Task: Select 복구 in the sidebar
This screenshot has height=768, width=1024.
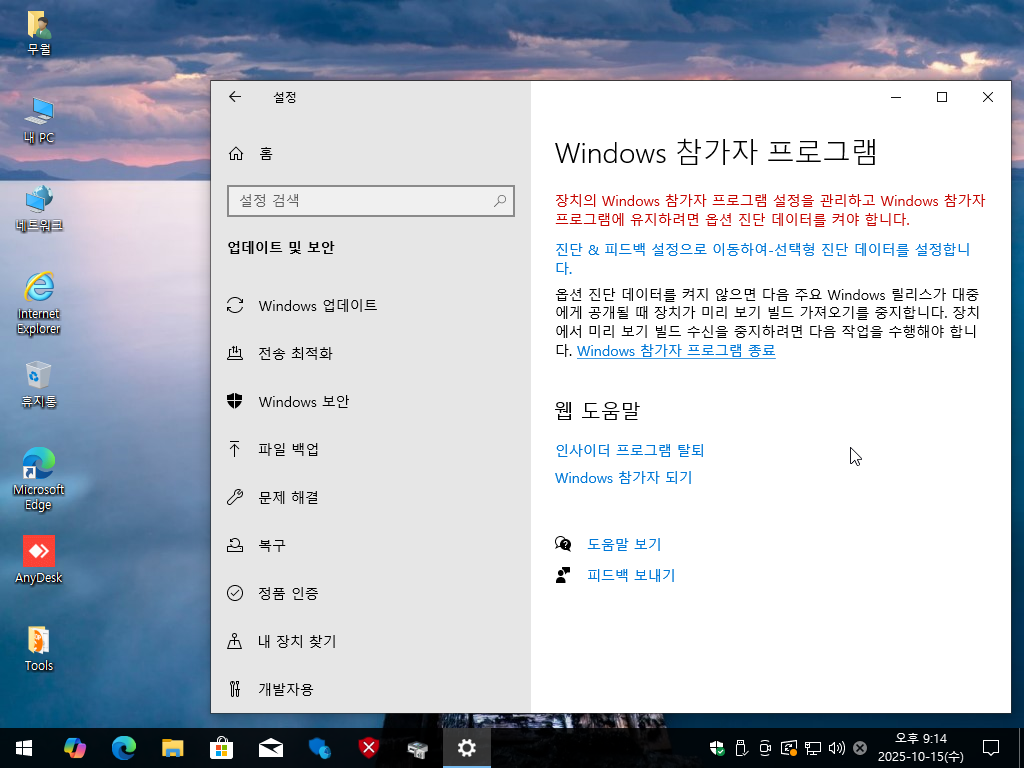Action: pos(370,545)
